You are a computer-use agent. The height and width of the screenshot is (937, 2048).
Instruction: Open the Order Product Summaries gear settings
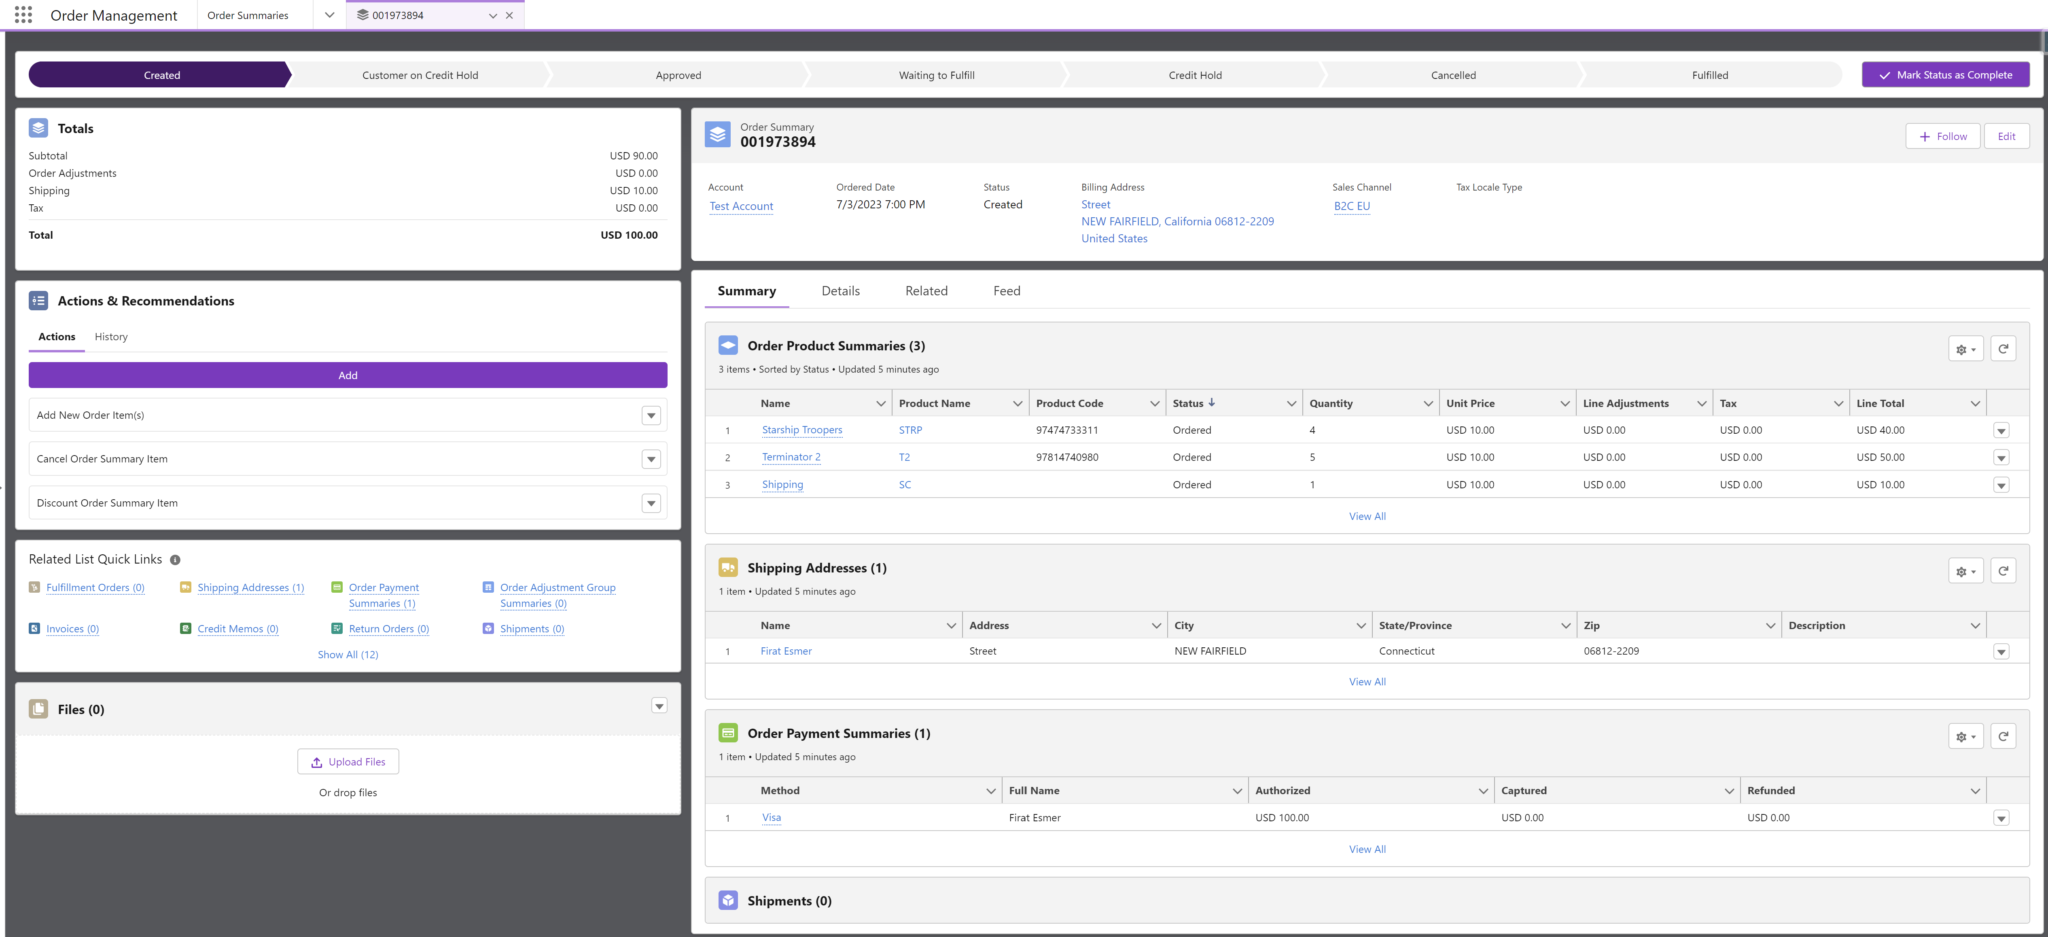click(1965, 348)
